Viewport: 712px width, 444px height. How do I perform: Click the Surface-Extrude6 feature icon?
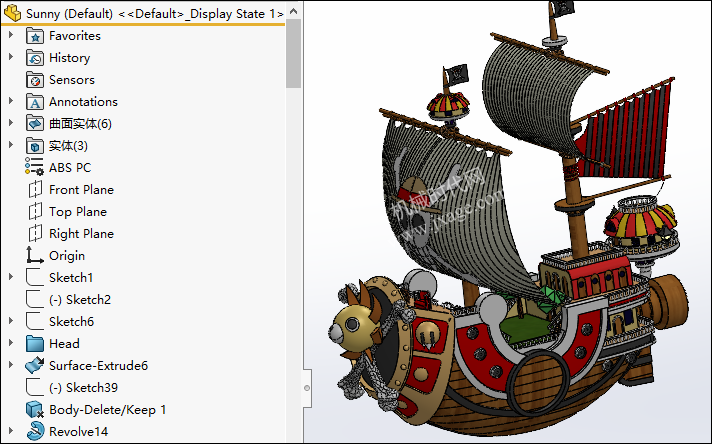35,365
